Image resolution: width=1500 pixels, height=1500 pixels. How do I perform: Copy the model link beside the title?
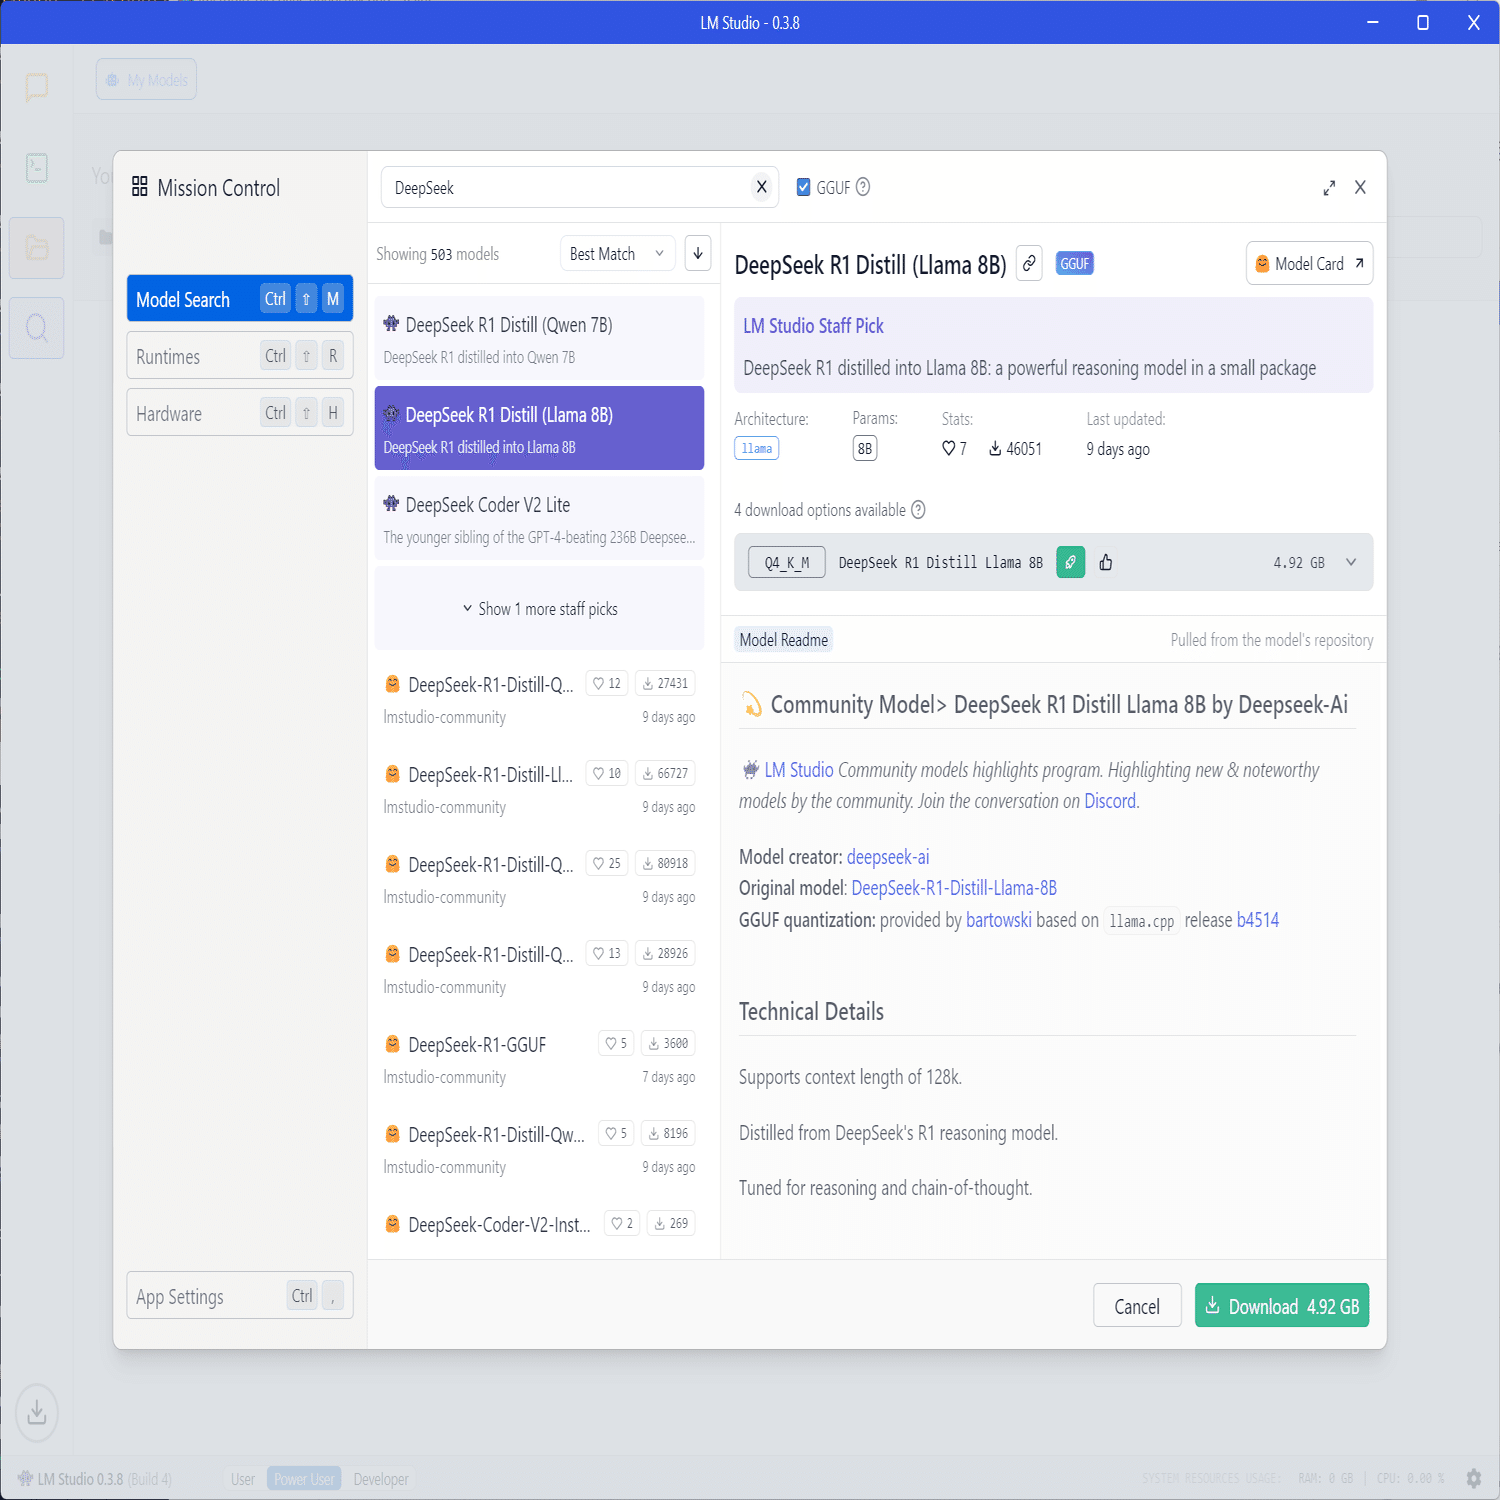(1029, 263)
